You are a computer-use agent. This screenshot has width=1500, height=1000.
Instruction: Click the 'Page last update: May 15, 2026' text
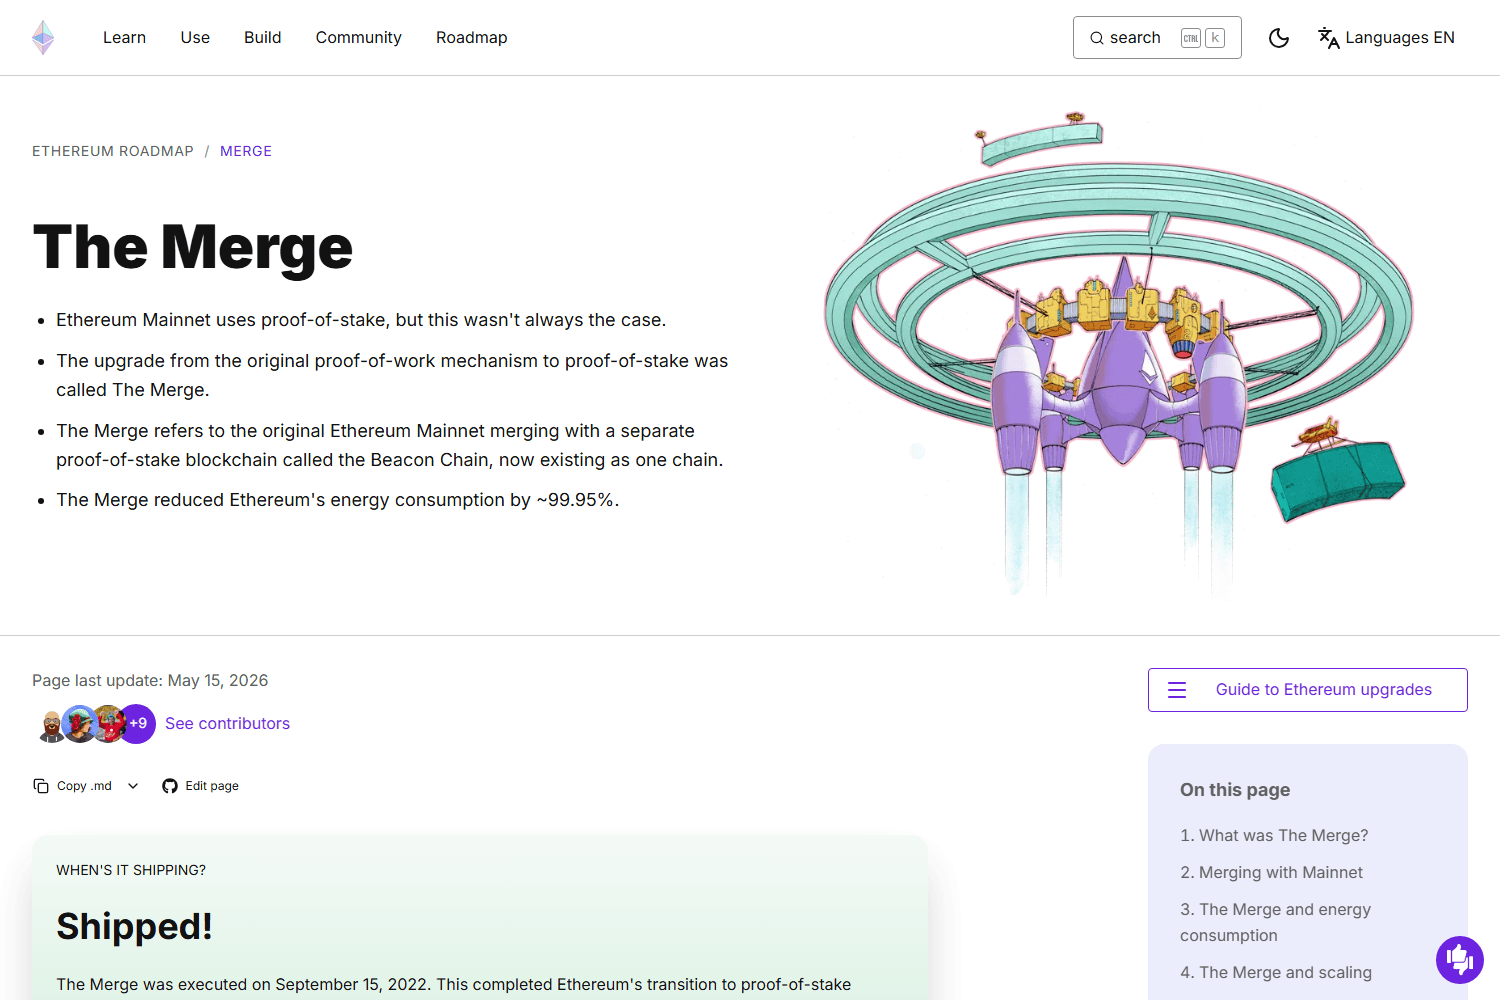coord(150,680)
